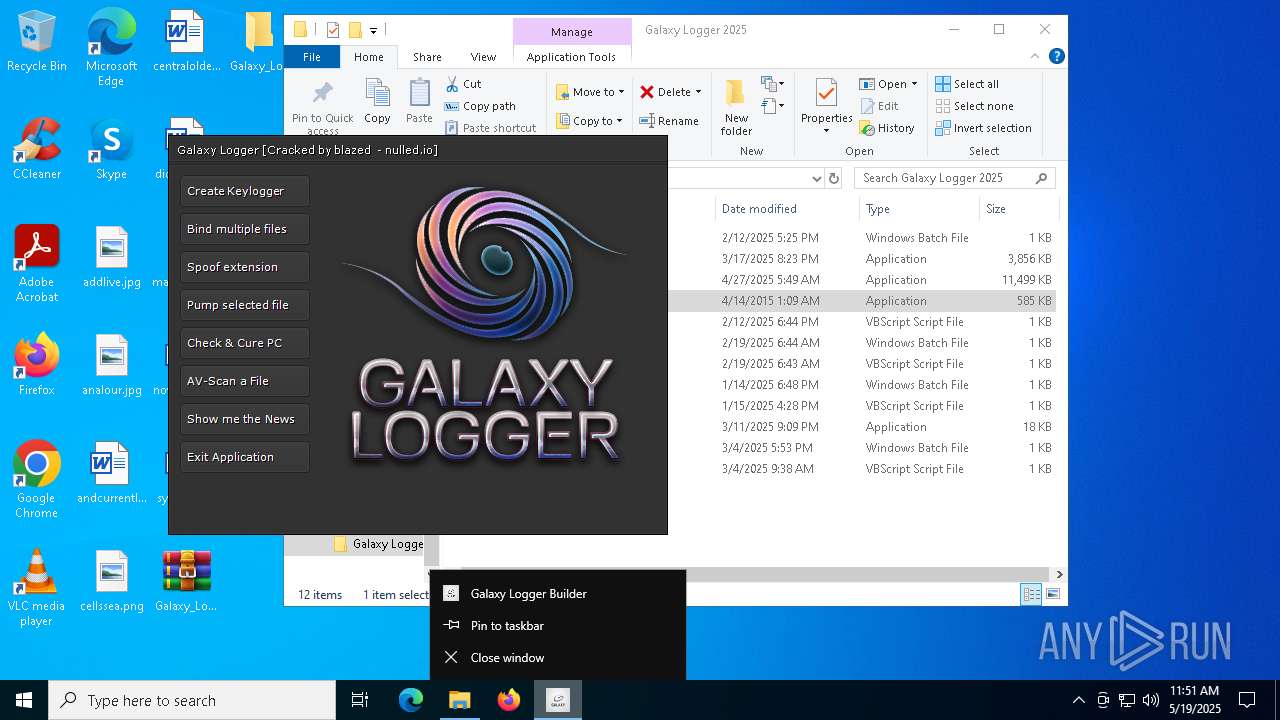This screenshot has width=1280, height=720.
Task: Open Recycle Bin desktop icon
Action: click(x=36, y=42)
